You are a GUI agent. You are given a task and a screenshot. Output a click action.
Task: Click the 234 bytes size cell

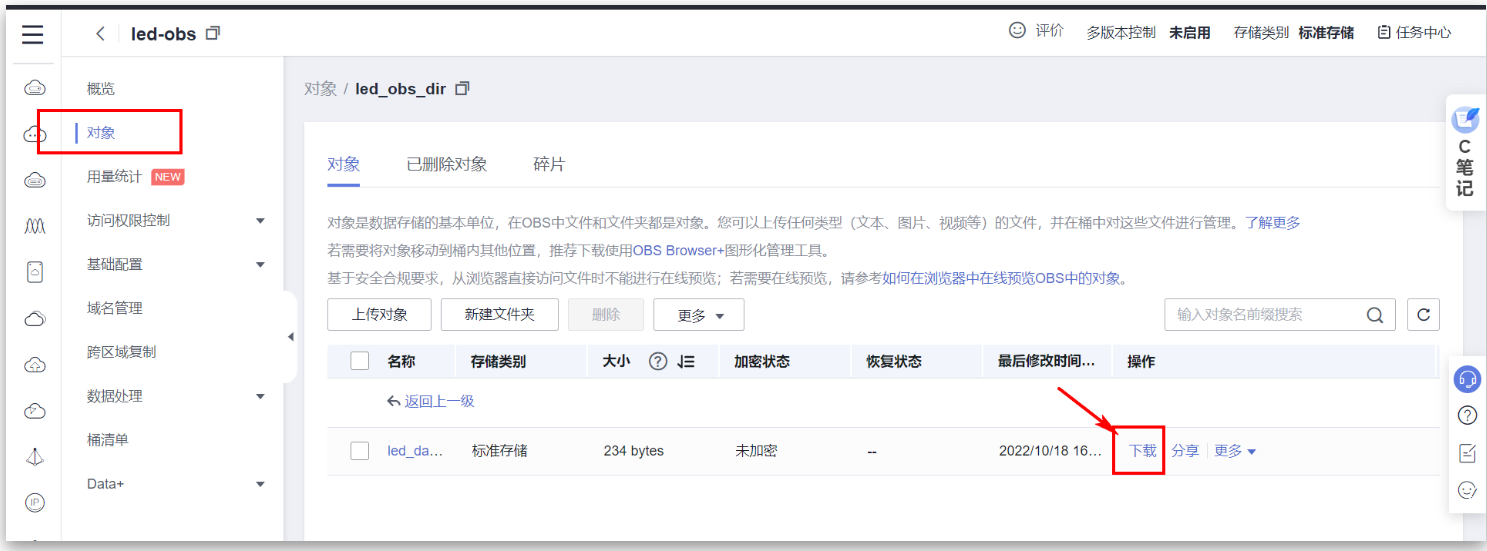(x=634, y=451)
